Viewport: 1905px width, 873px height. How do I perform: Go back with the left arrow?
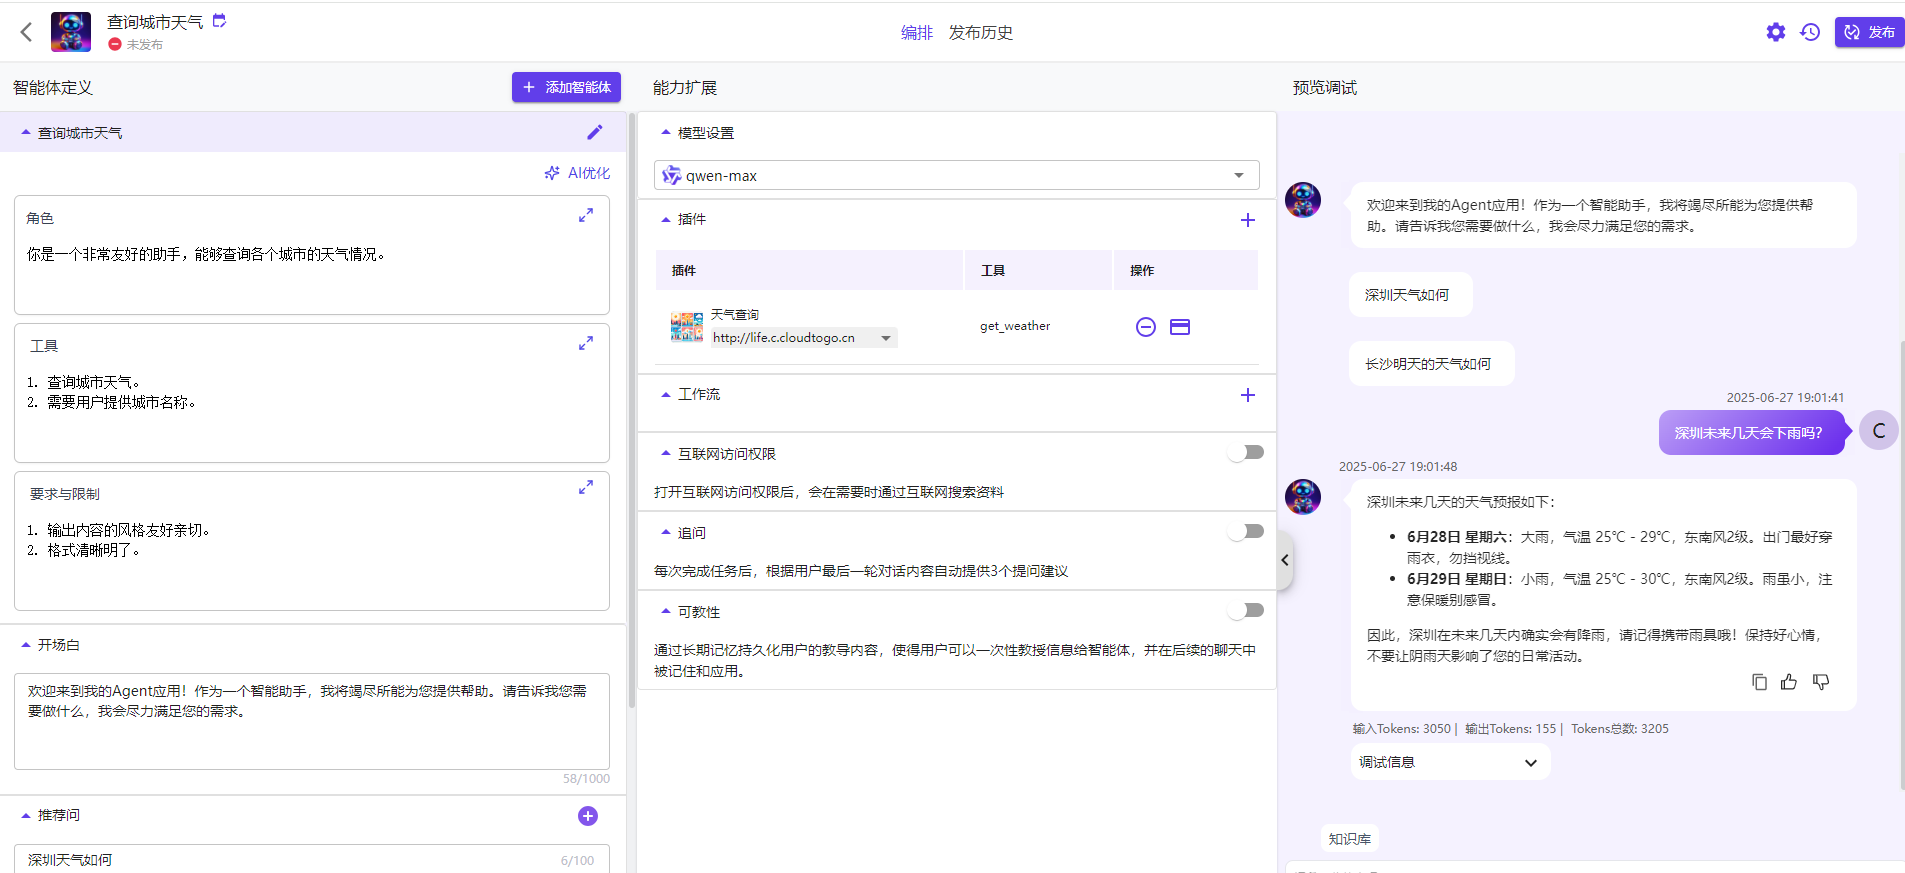(27, 32)
